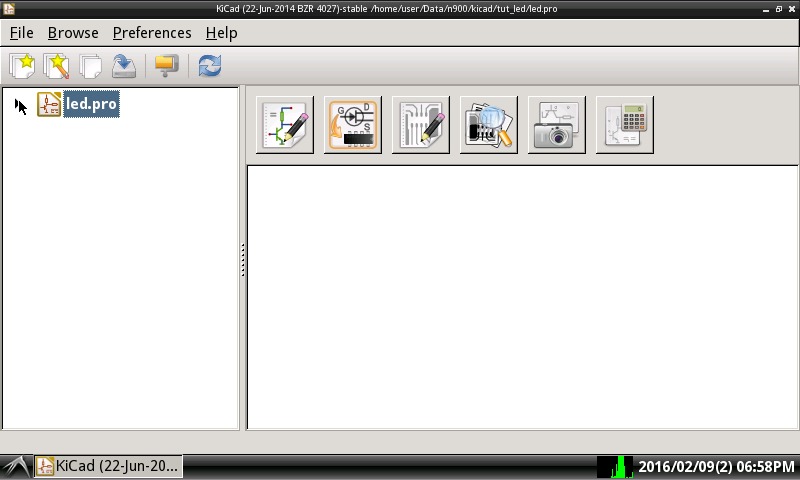Launch Eeschema schematic editor
This screenshot has width=800, height=480.
point(285,125)
